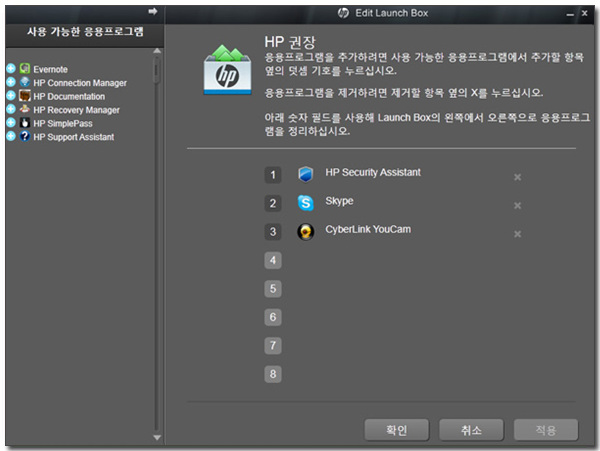Select position number 1 field
Screen dimensions: 600x451
pyautogui.click(x=273, y=175)
